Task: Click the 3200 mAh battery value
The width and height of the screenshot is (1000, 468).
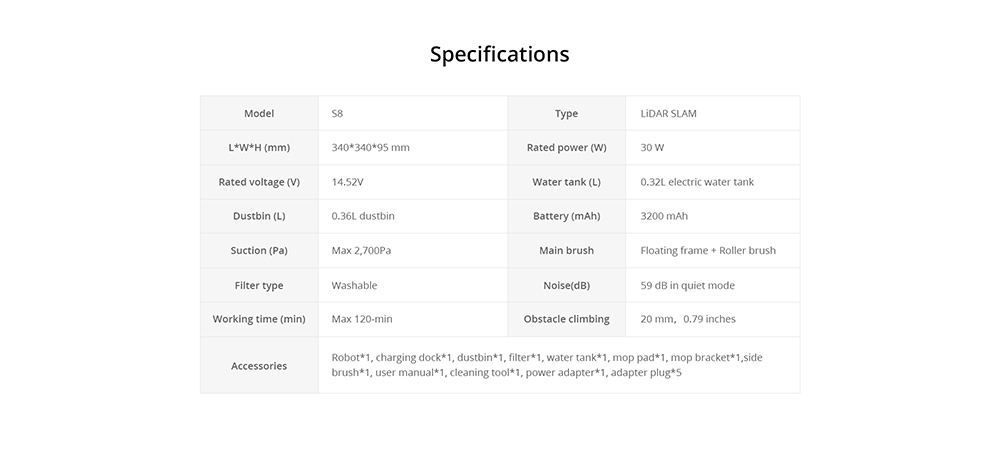Action: (x=664, y=216)
